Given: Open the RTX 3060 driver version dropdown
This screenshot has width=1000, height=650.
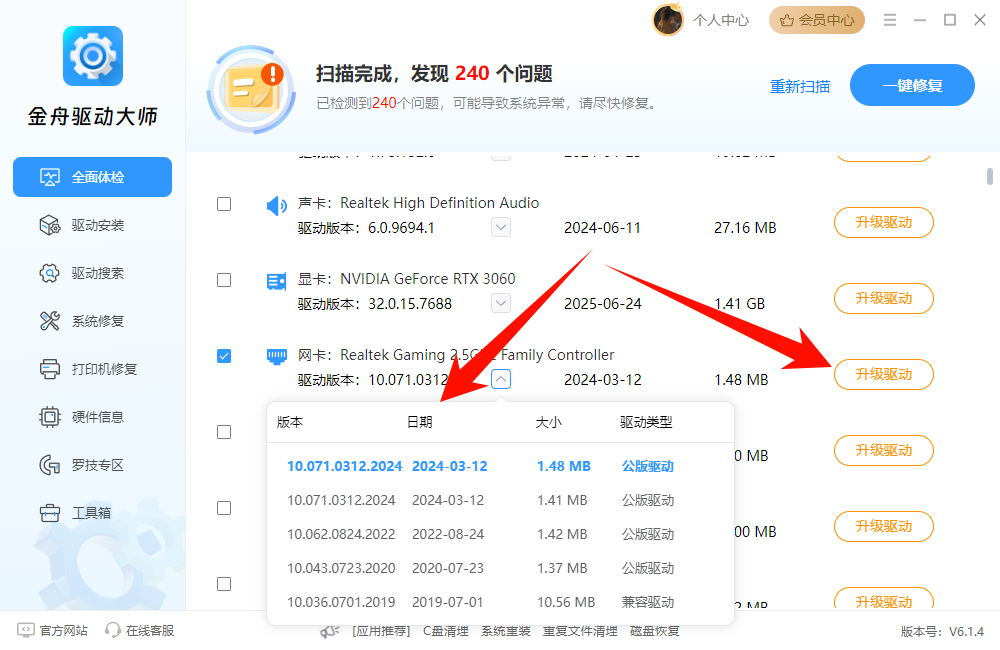Looking at the screenshot, I should click(500, 303).
